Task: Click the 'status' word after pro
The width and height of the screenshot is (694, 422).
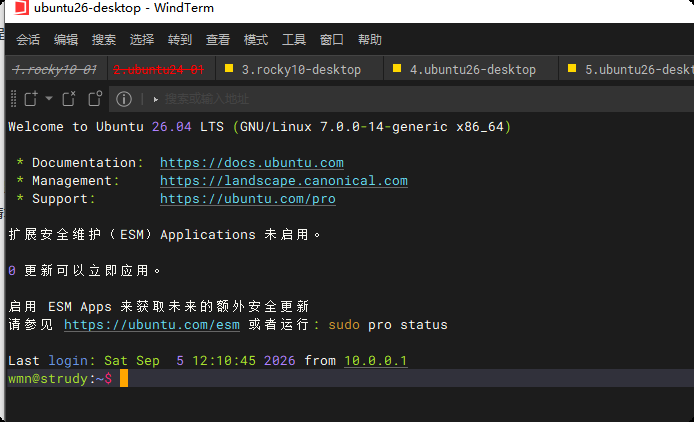Action: point(424,325)
